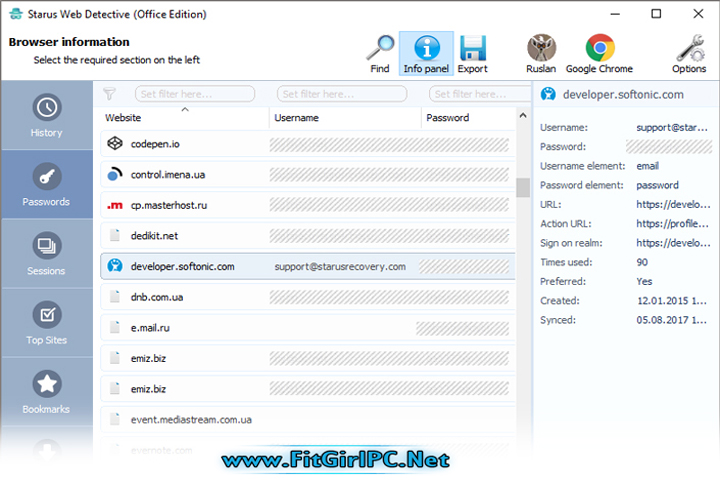Click the Password element value password
This screenshot has width=720, height=480.
(x=657, y=185)
